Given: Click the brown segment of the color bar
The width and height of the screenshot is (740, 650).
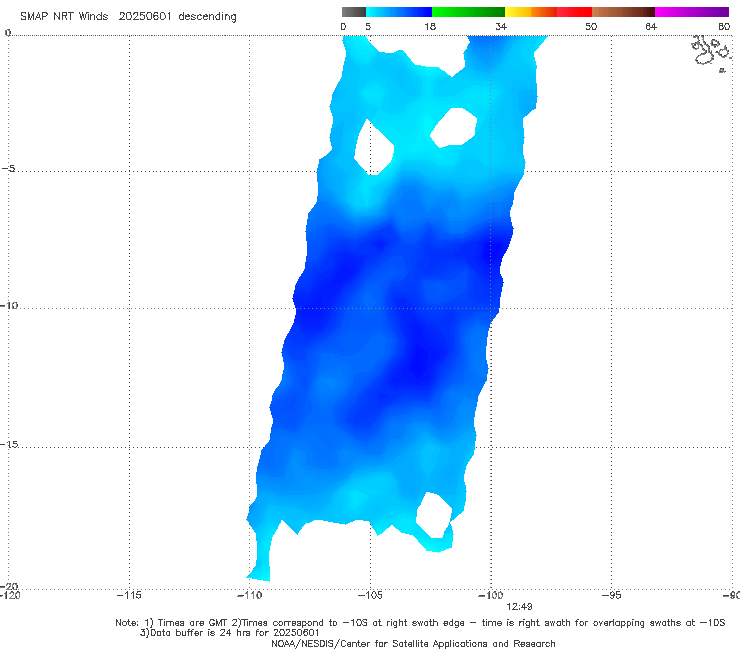Looking at the screenshot, I should [623, 12].
